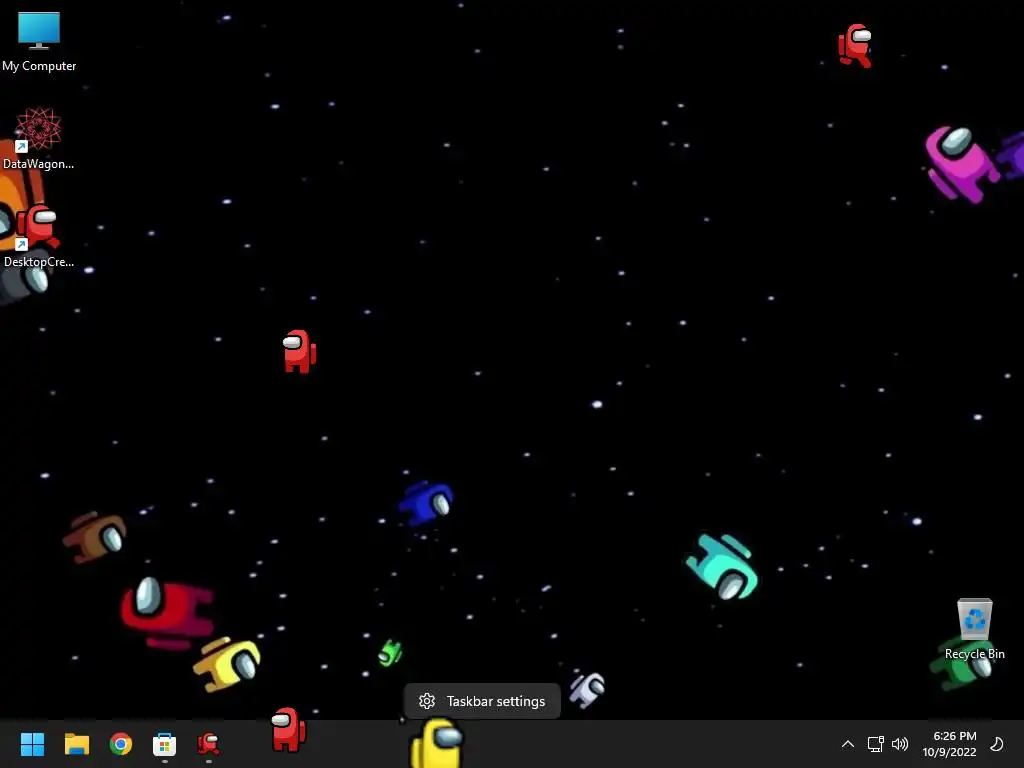Select the DataWagon desktop shortcut
The width and height of the screenshot is (1024, 768).
[x=39, y=138]
